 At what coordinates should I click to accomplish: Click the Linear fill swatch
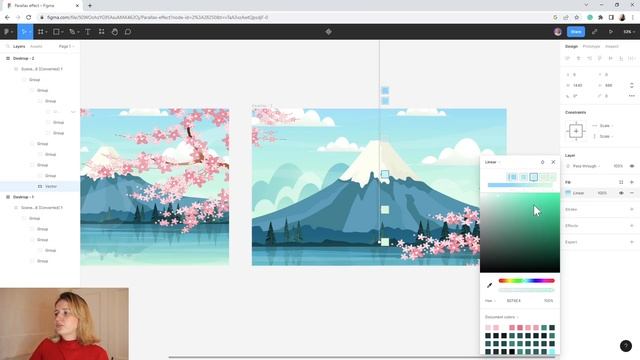coord(568,193)
